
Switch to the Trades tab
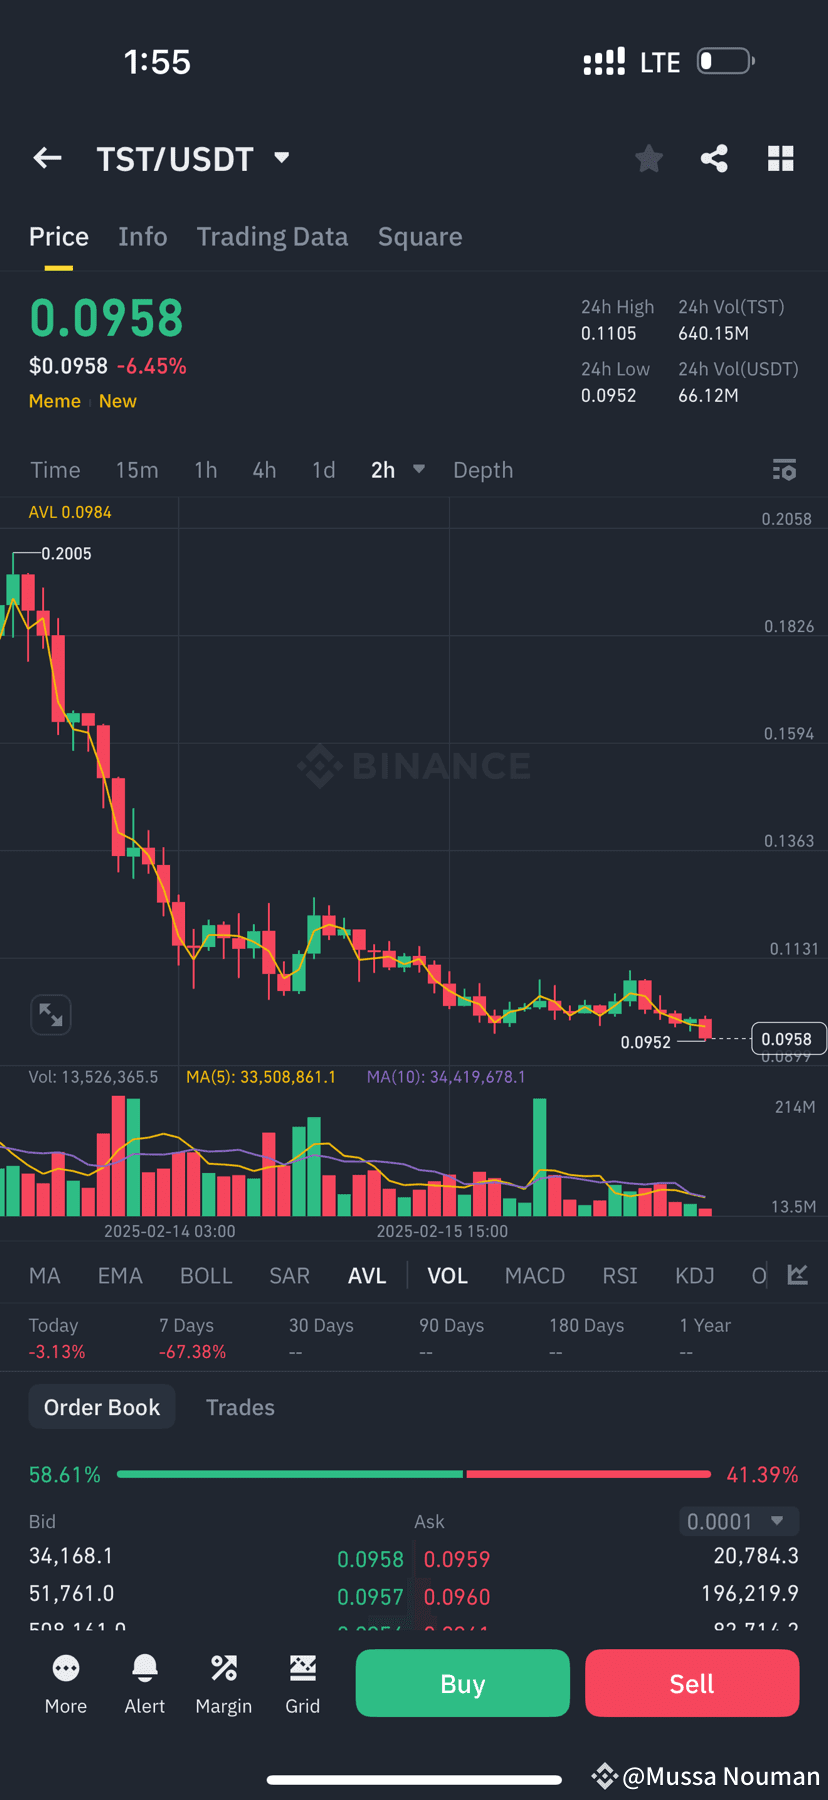point(240,1407)
